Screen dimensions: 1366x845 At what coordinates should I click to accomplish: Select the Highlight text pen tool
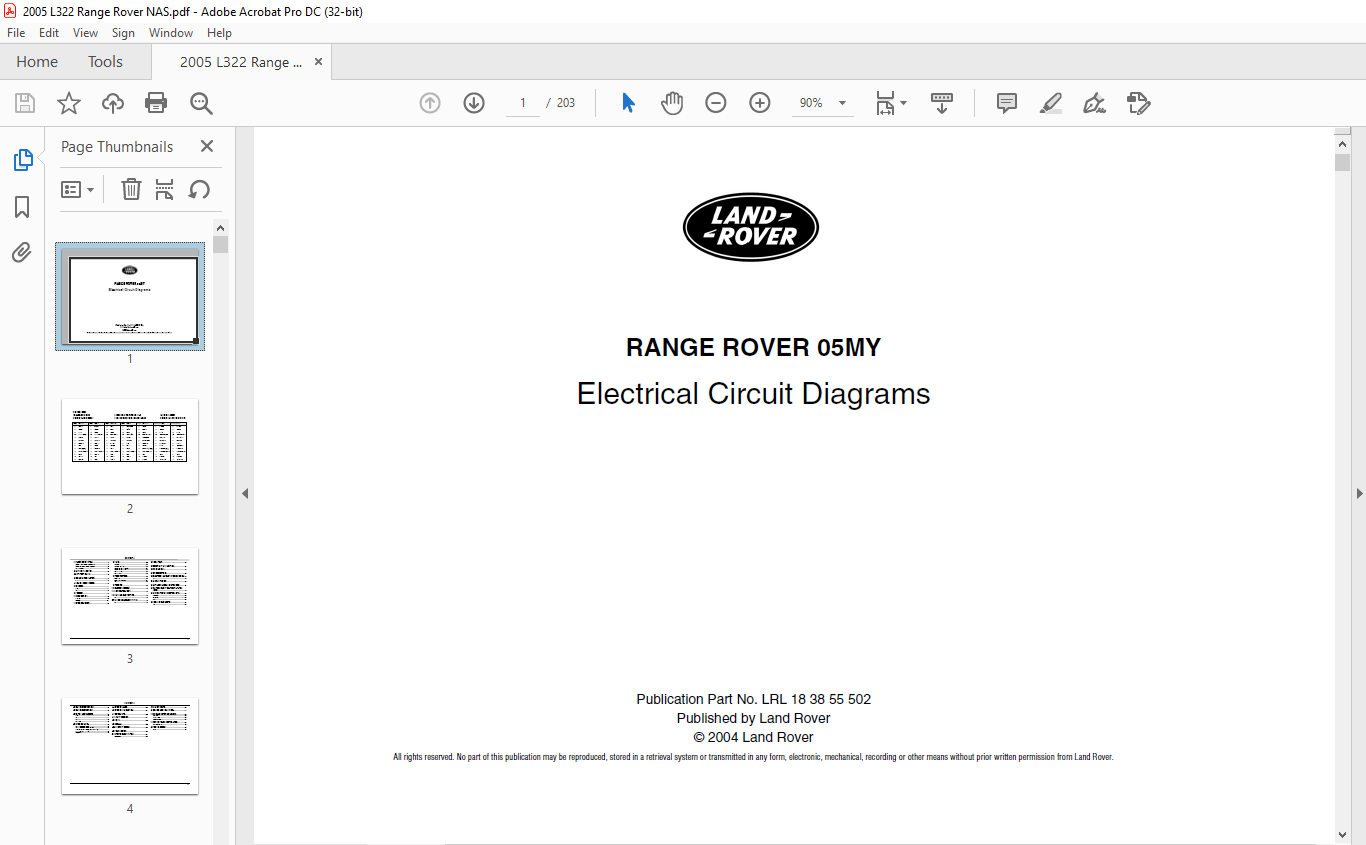click(x=1051, y=103)
